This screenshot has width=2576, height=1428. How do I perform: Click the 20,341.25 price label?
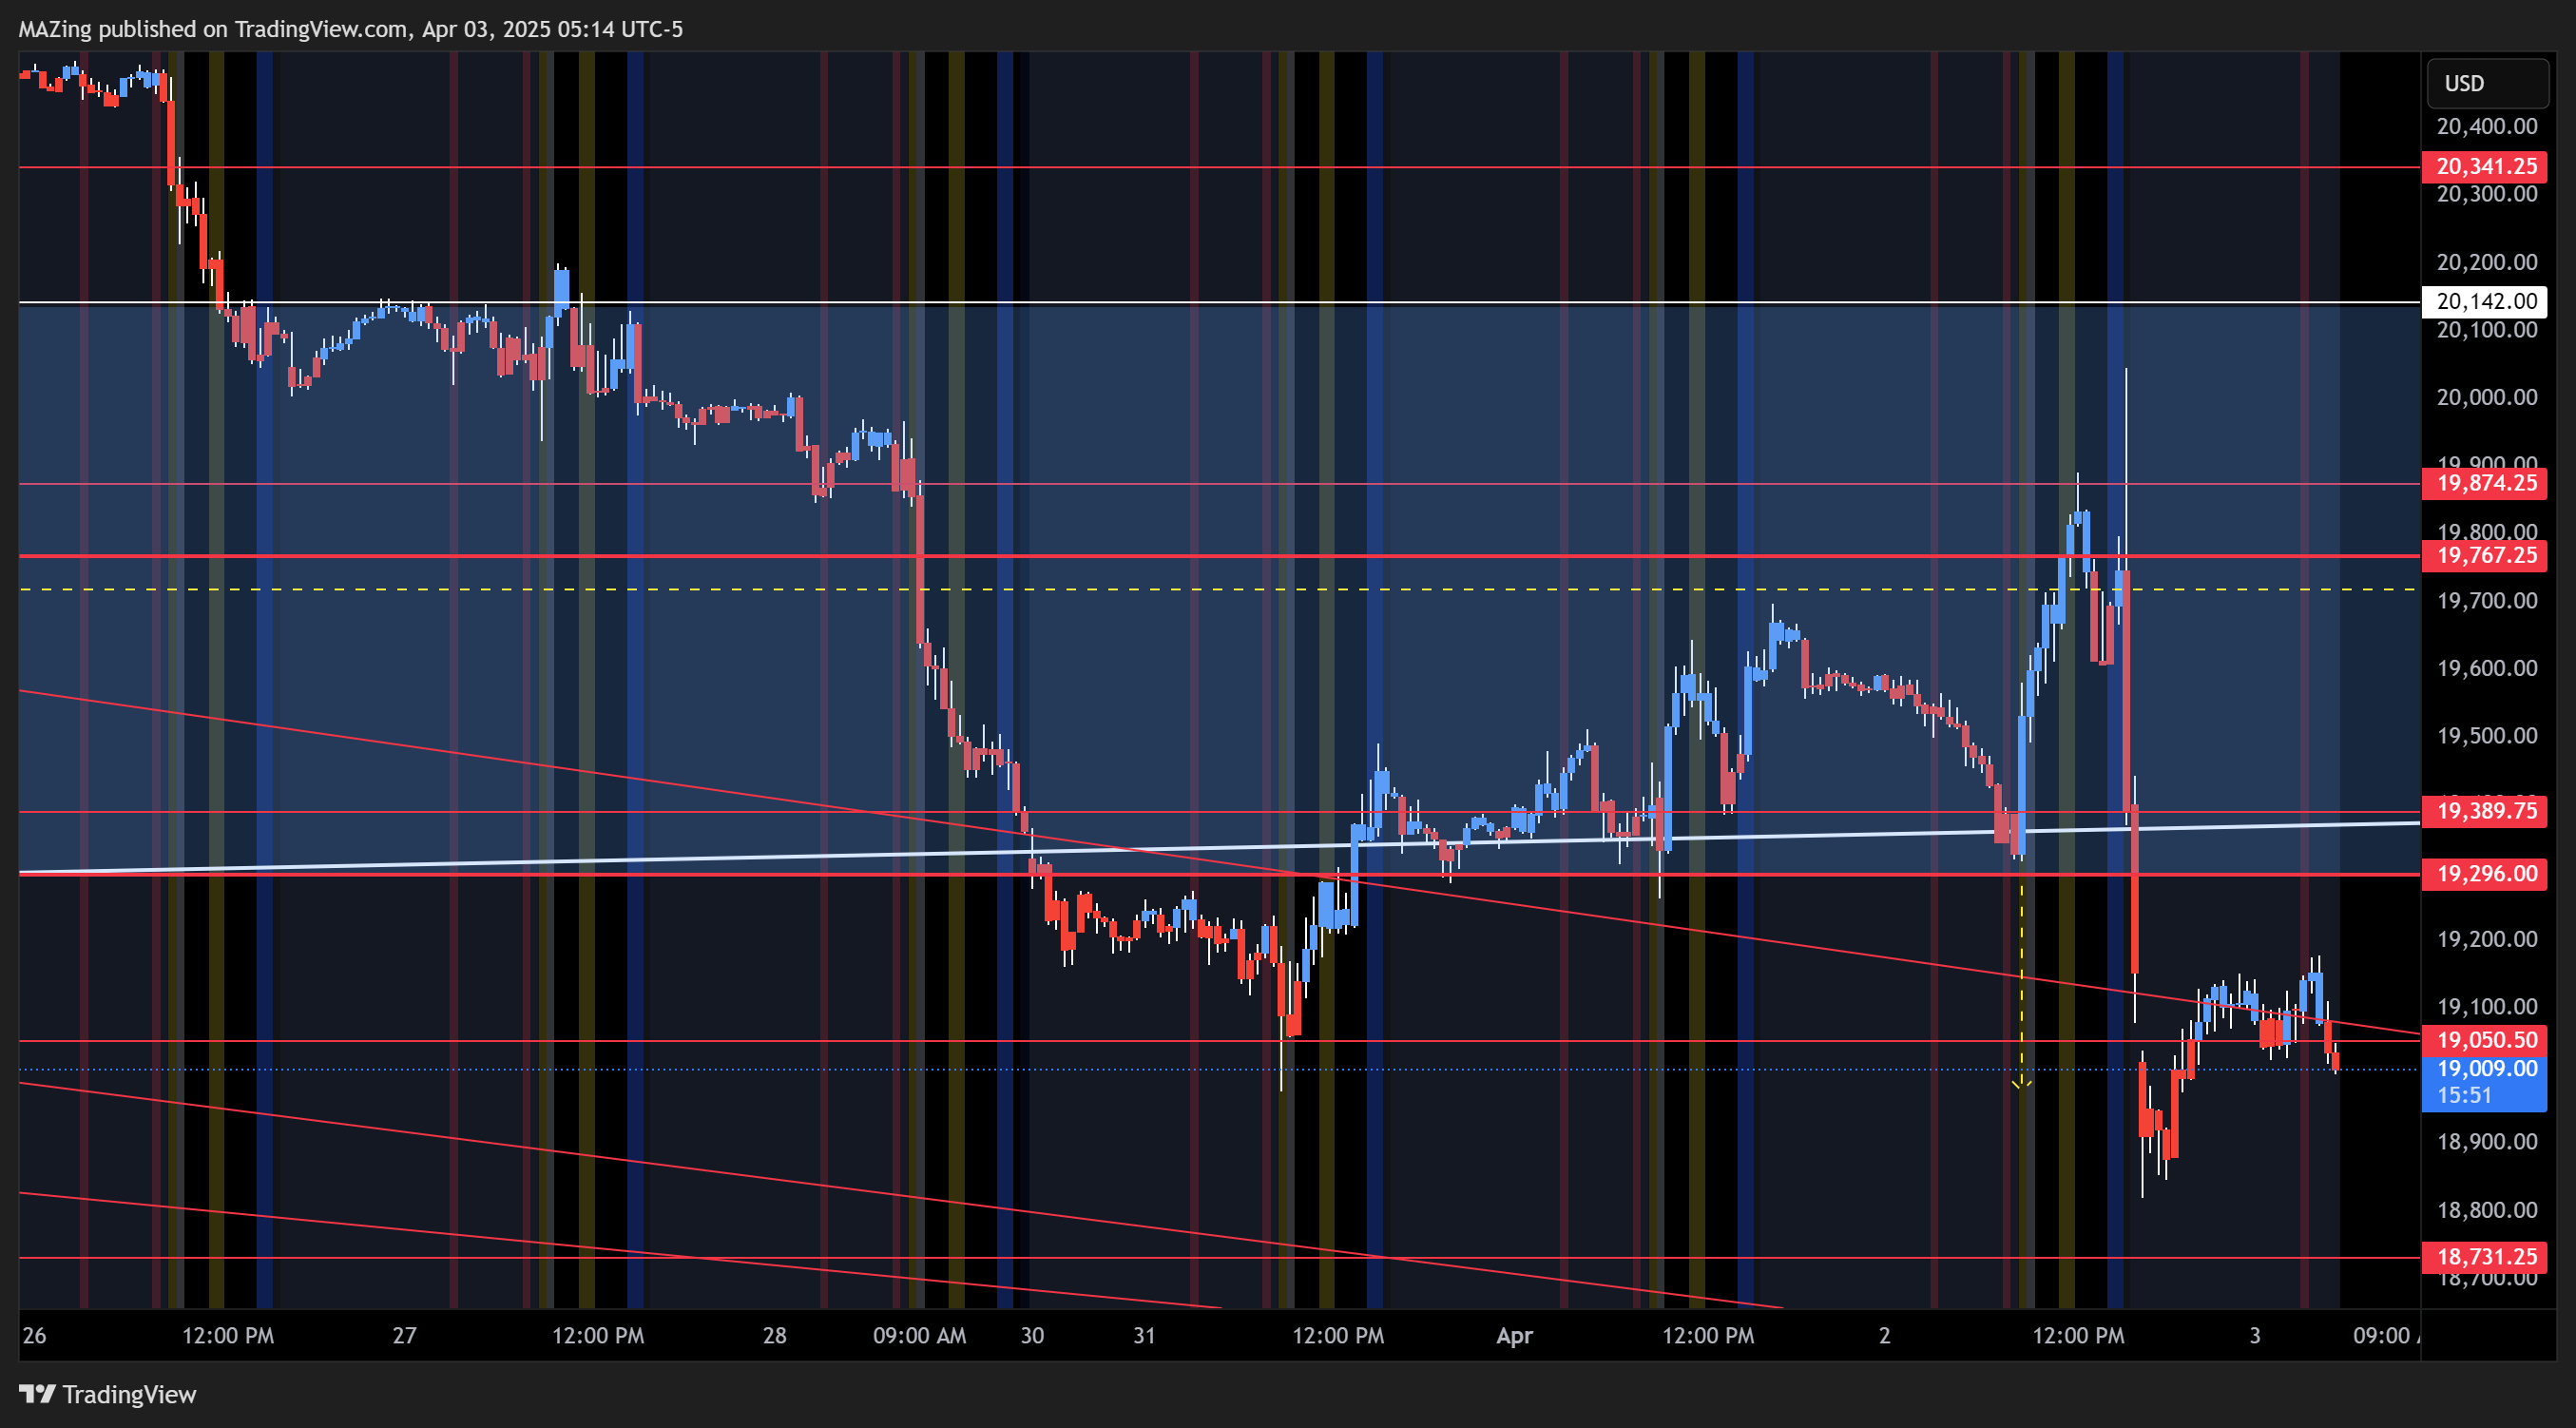click(x=2485, y=166)
